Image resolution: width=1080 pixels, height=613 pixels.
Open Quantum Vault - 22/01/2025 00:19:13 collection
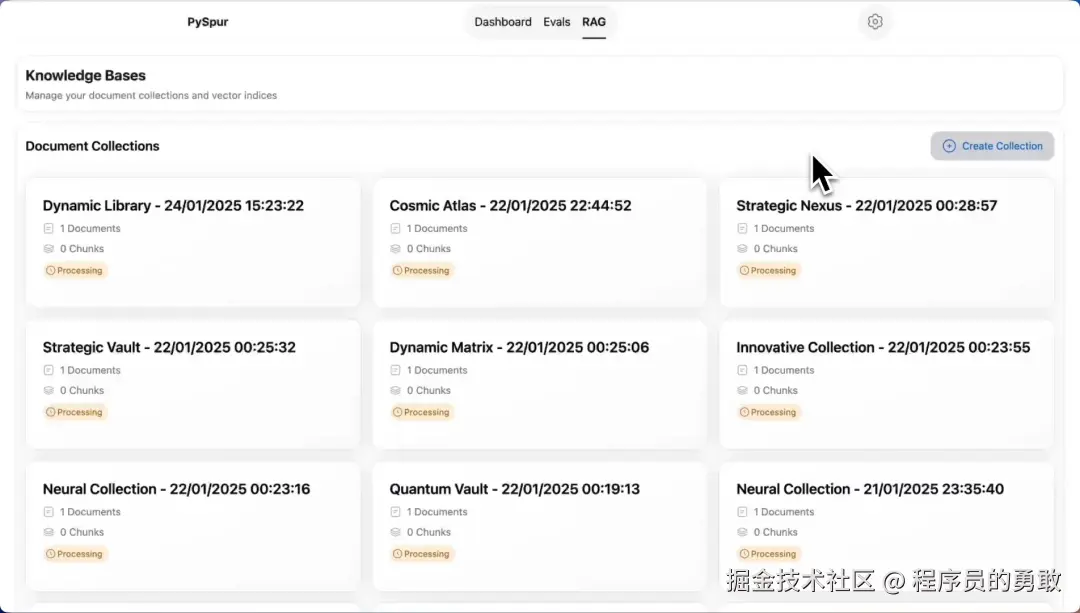[539, 526]
